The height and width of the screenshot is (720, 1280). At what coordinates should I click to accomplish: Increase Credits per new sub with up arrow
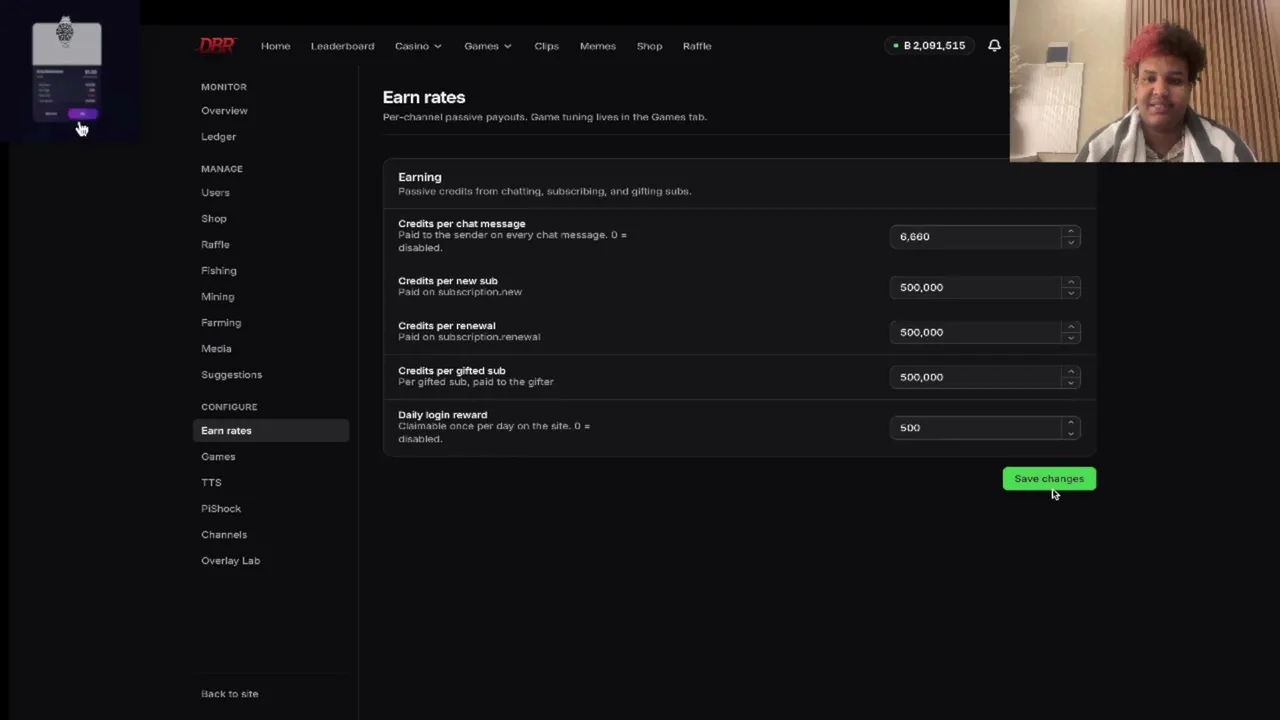(x=1071, y=282)
